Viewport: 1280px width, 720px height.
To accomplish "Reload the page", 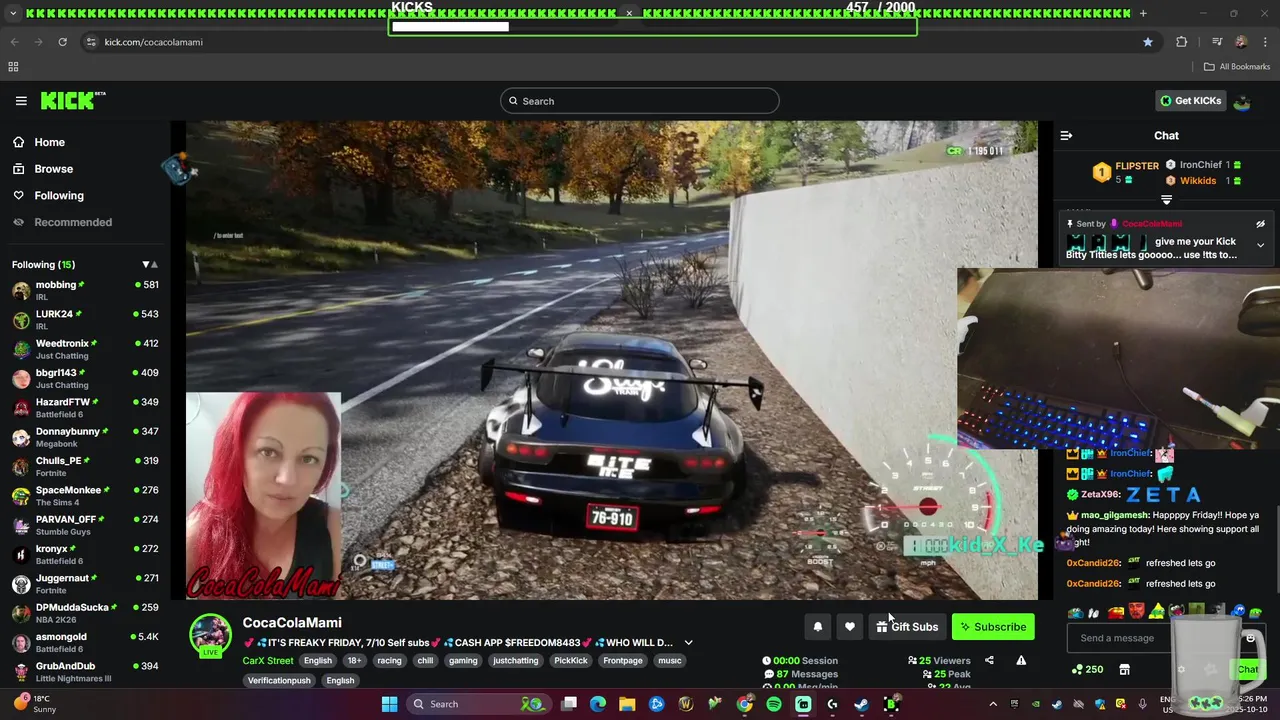I will tap(62, 42).
